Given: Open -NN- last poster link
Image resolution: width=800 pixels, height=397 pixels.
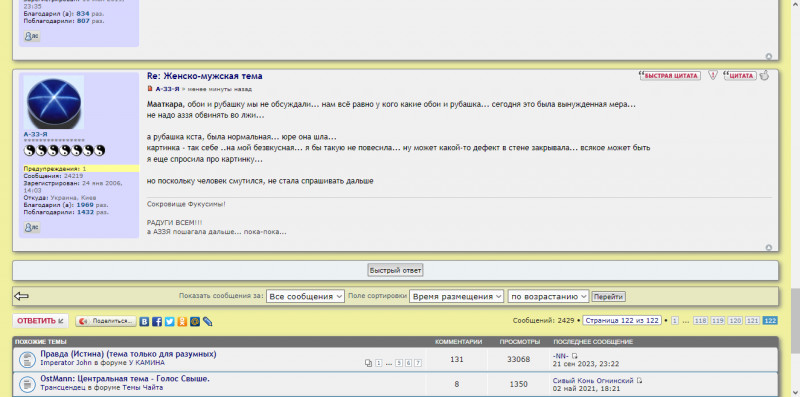Looking at the screenshot, I should pos(560,356).
